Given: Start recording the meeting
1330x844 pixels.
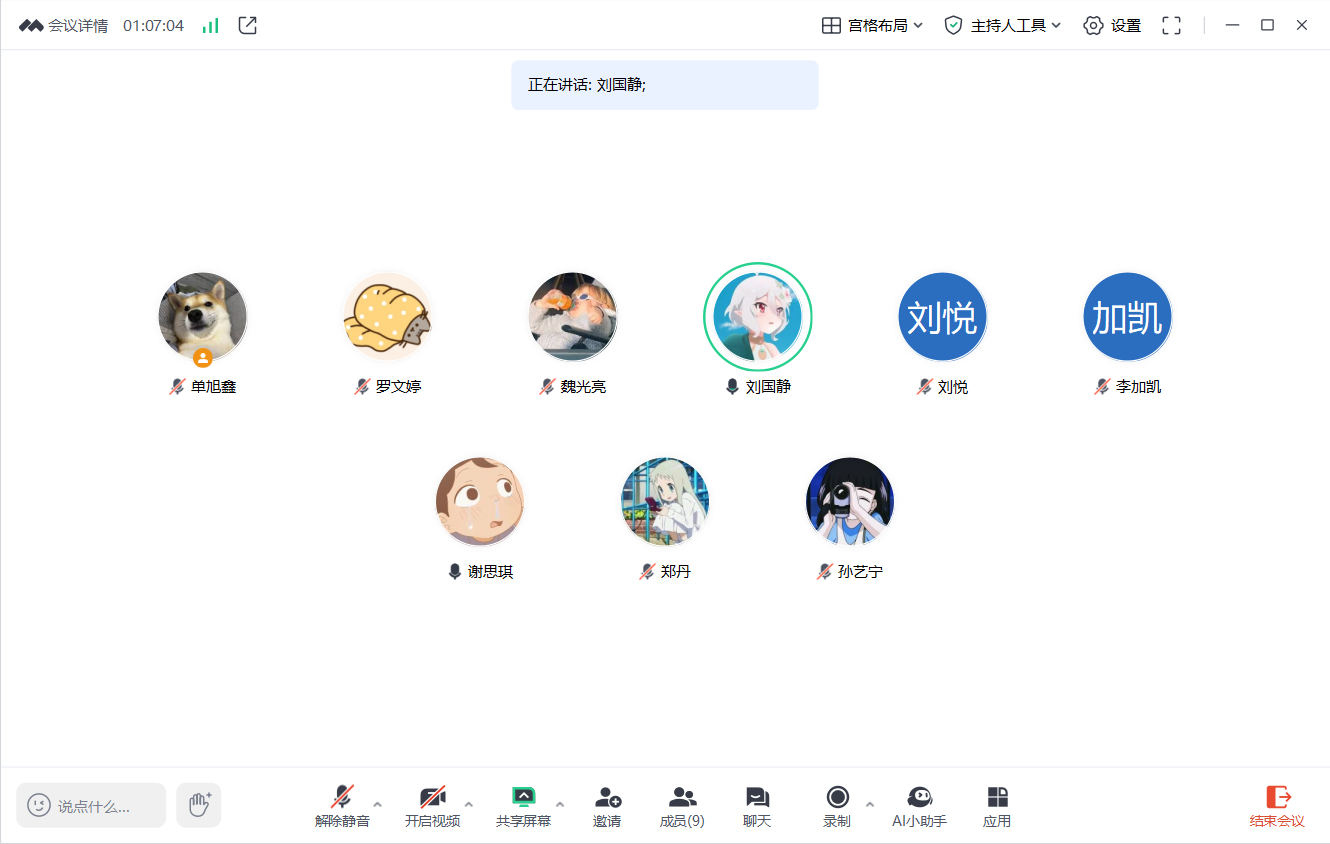Looking at the screenshot, I should coord(837,805).
